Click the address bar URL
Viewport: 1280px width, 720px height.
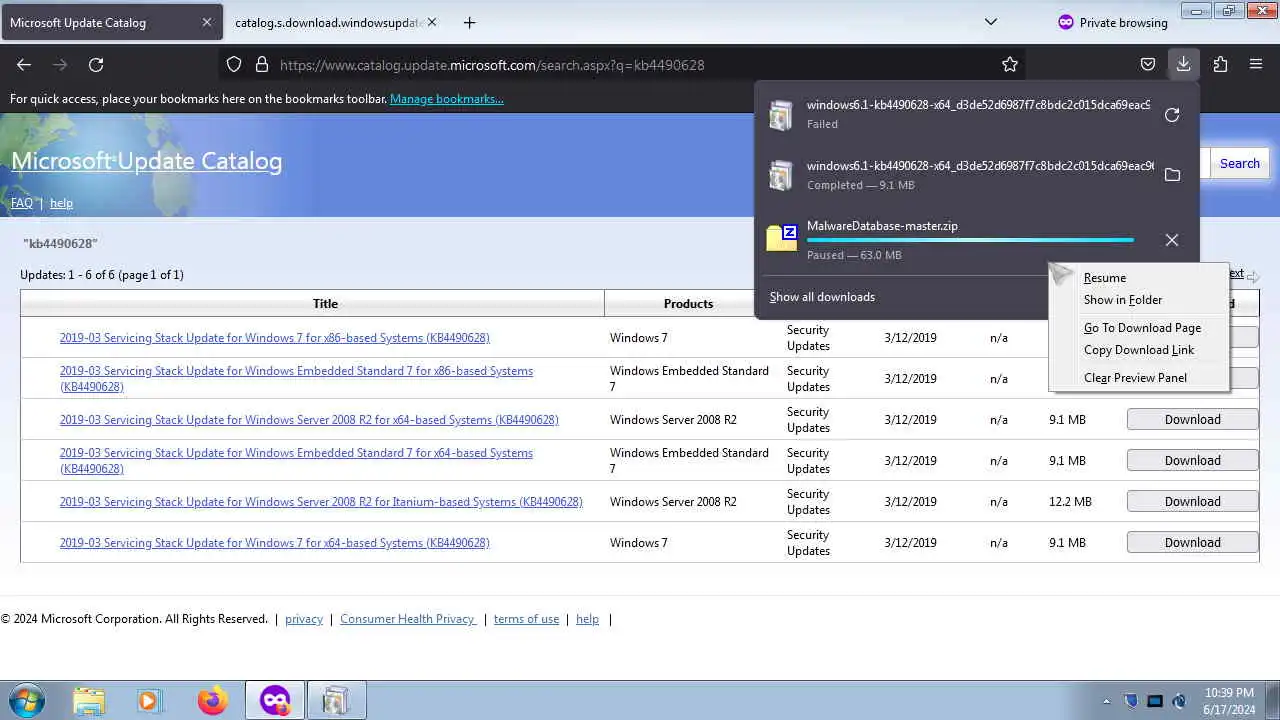[x=492, y=64]
